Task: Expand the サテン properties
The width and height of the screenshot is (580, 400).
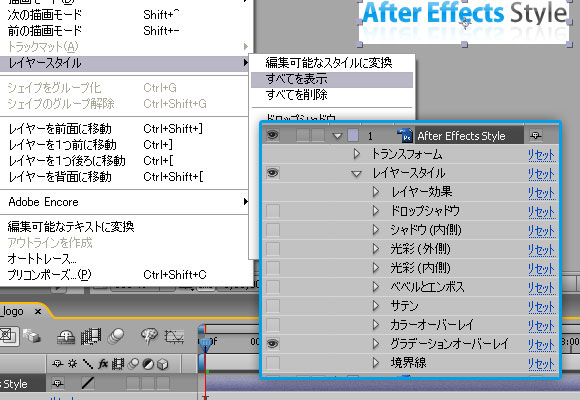Action: 376,306
